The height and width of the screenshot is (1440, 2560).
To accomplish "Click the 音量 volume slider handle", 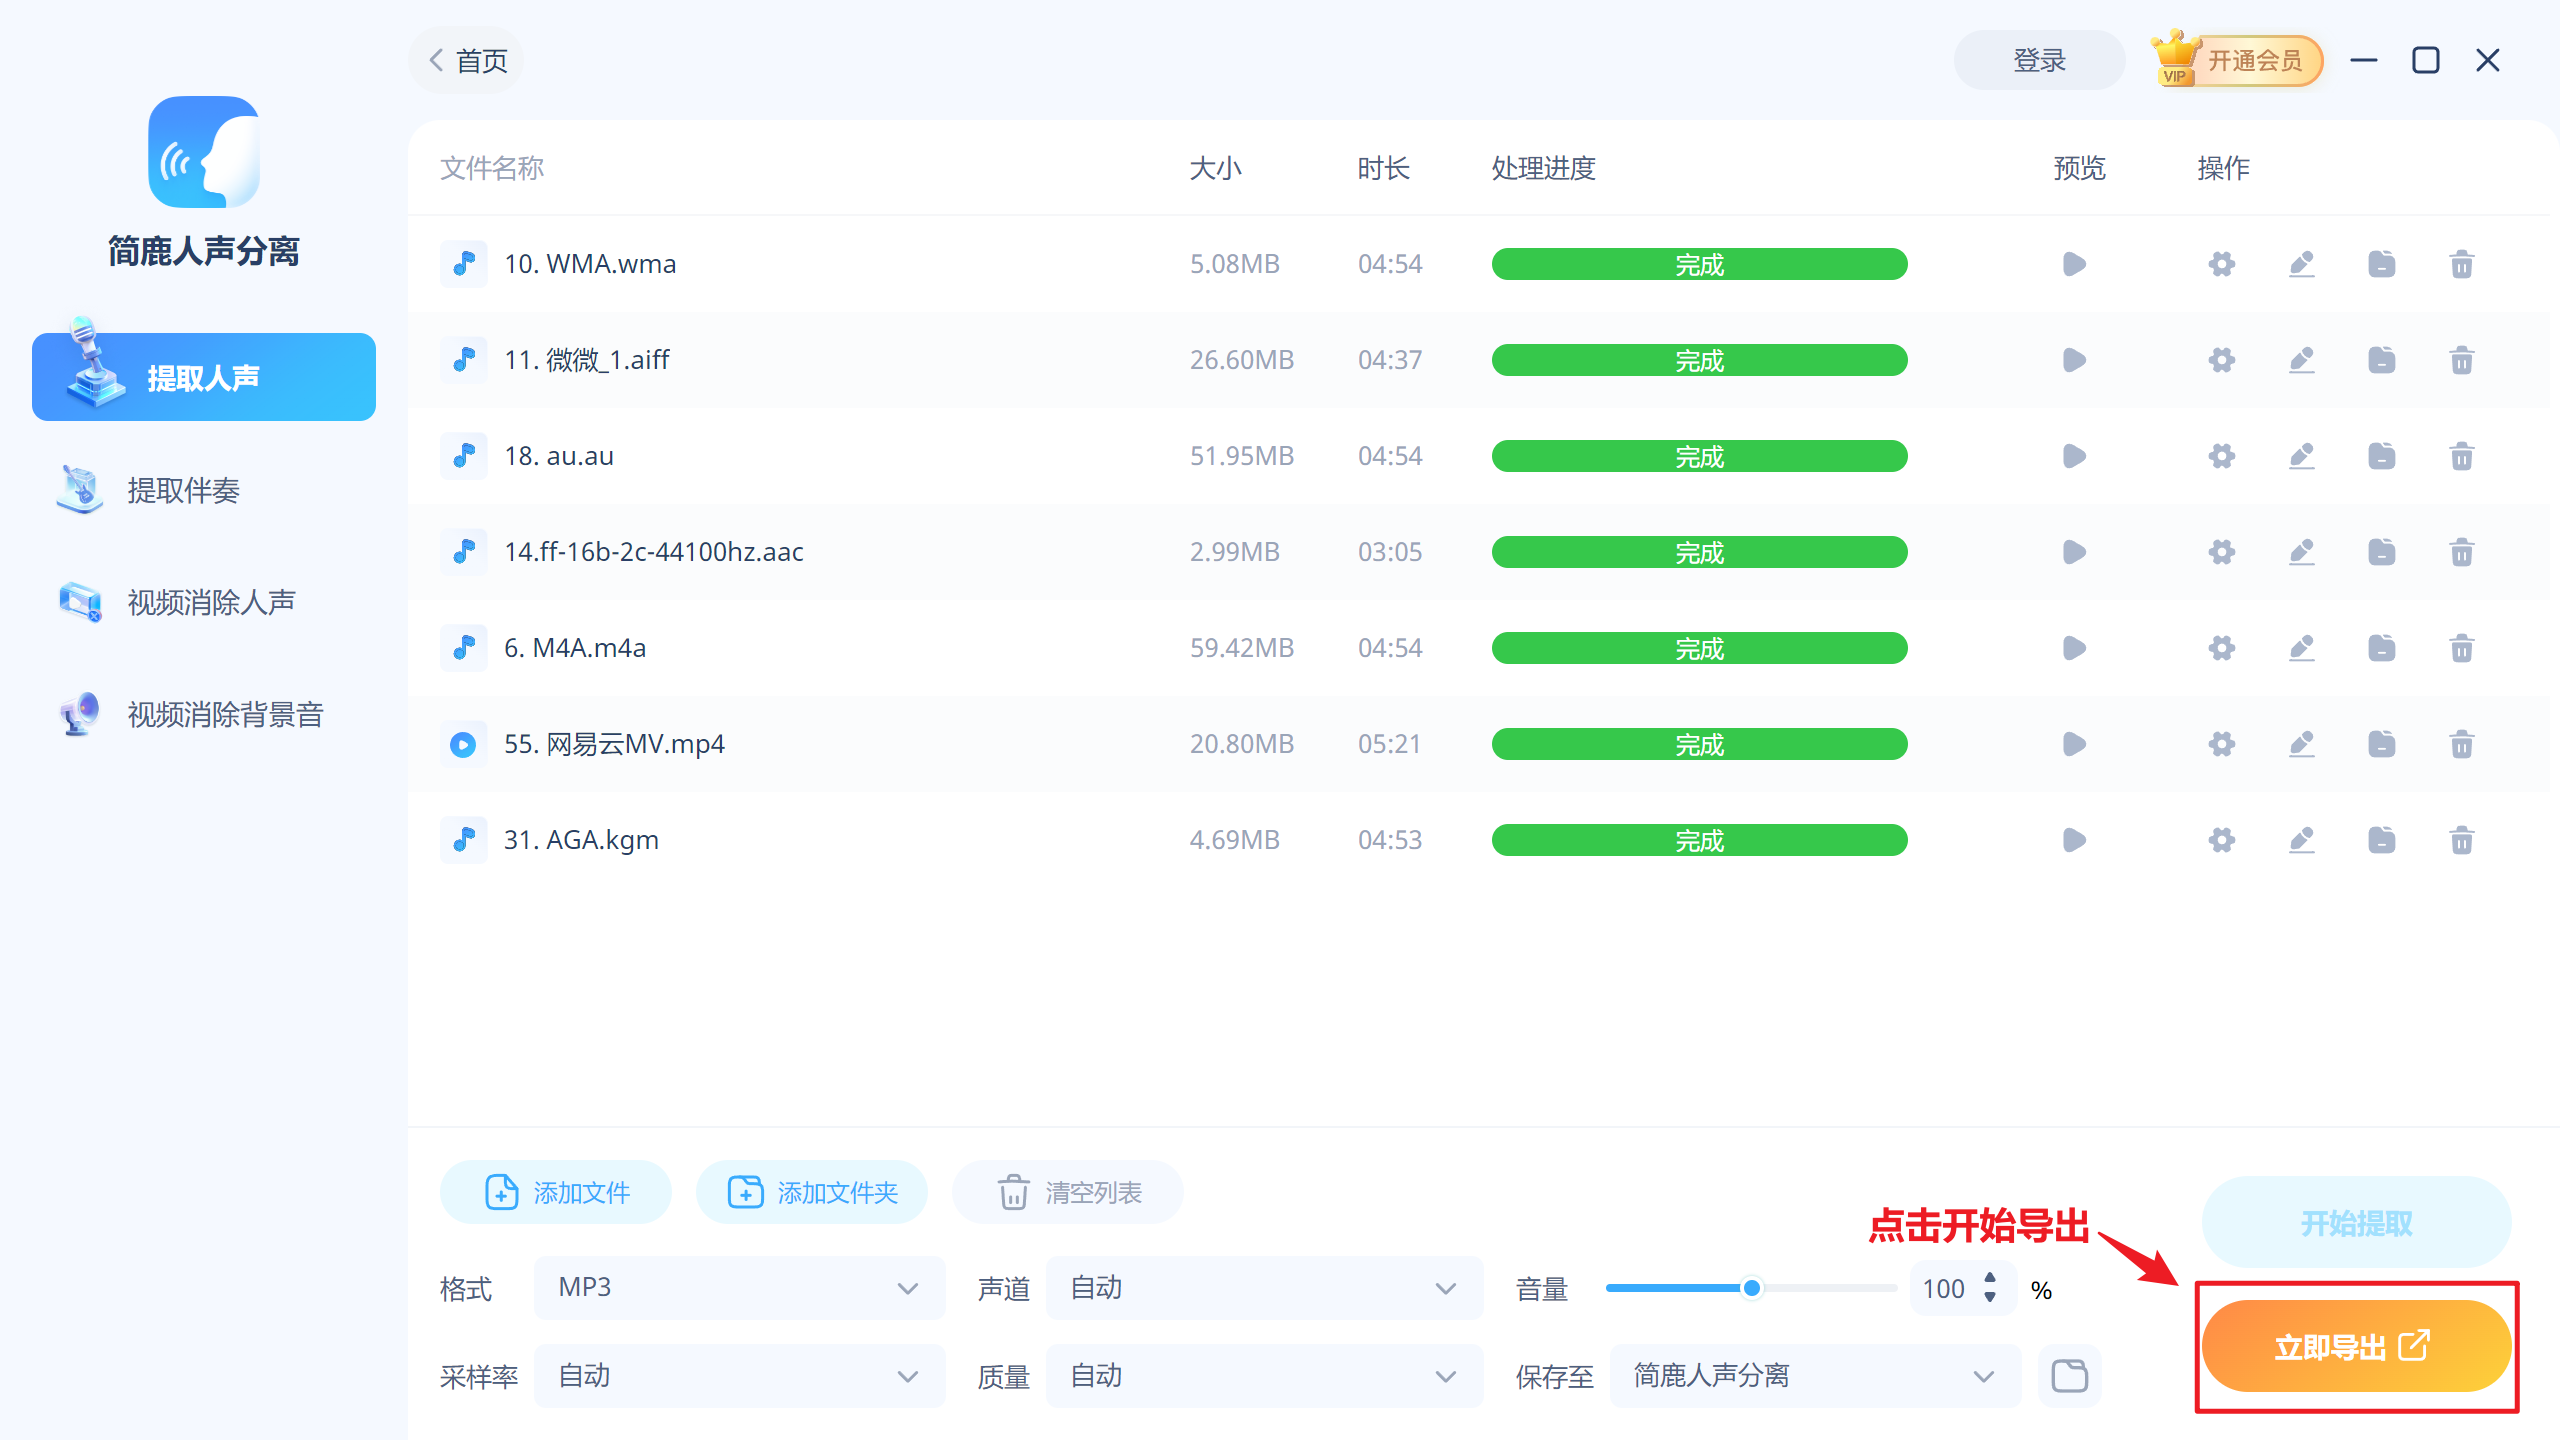I will 1751,1288.
